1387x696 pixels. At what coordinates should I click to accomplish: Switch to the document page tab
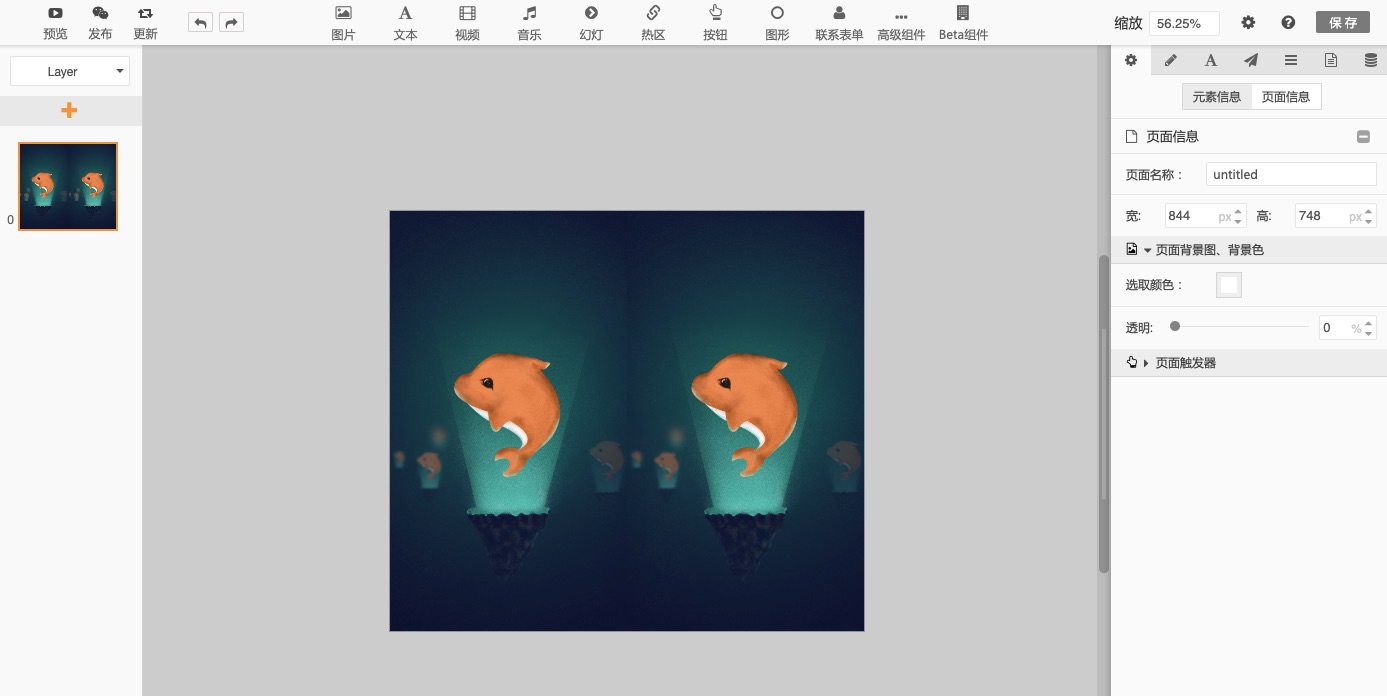click(1331, 60)
